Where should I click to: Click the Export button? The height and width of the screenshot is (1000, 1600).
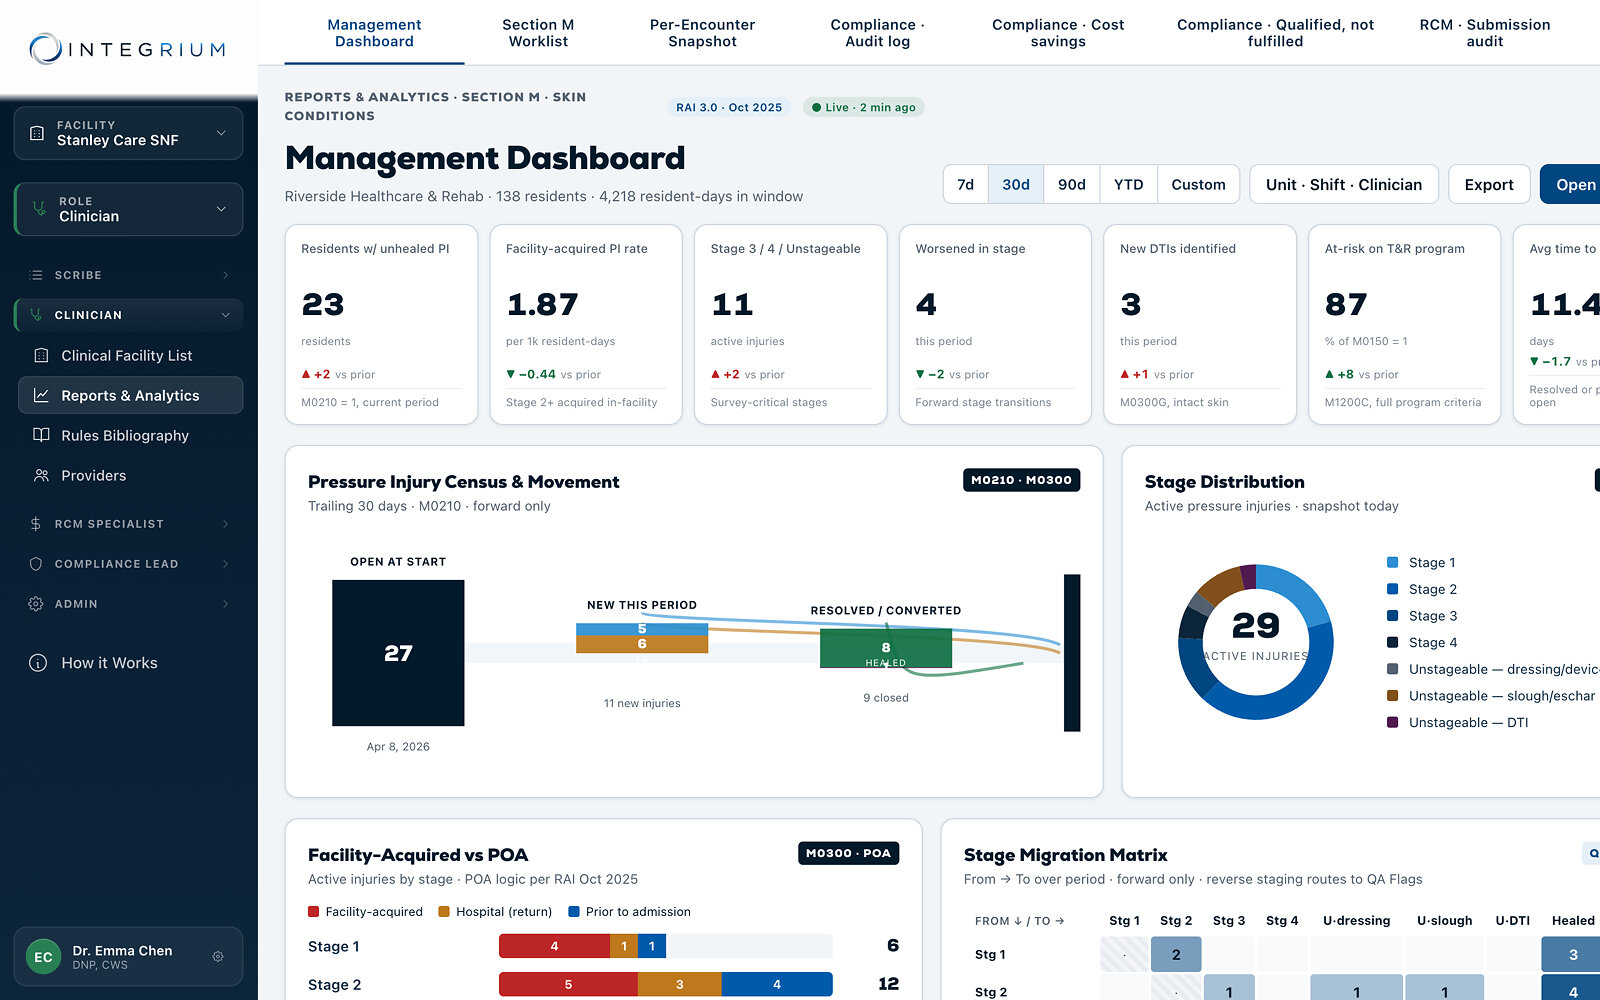pos(1489,184)
